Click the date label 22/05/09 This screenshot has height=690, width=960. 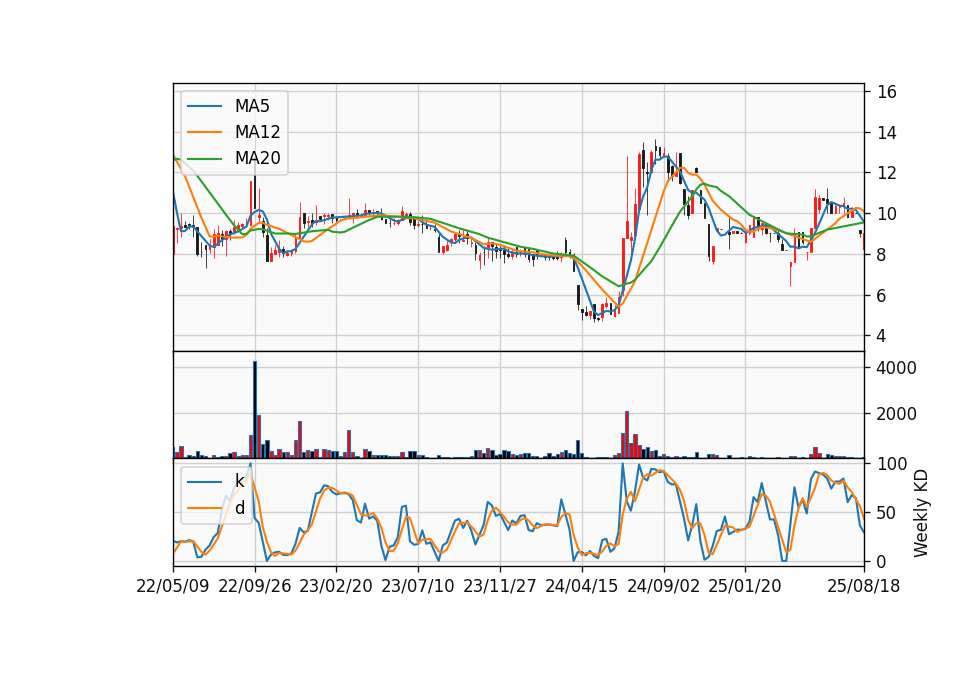pyautogui.click(x=173, y=586)
